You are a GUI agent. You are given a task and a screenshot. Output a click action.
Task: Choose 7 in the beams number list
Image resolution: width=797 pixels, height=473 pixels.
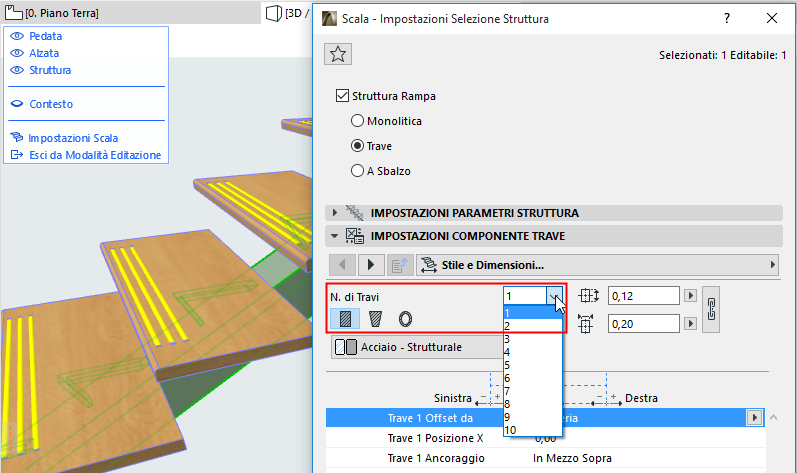[x=533, y=391]
